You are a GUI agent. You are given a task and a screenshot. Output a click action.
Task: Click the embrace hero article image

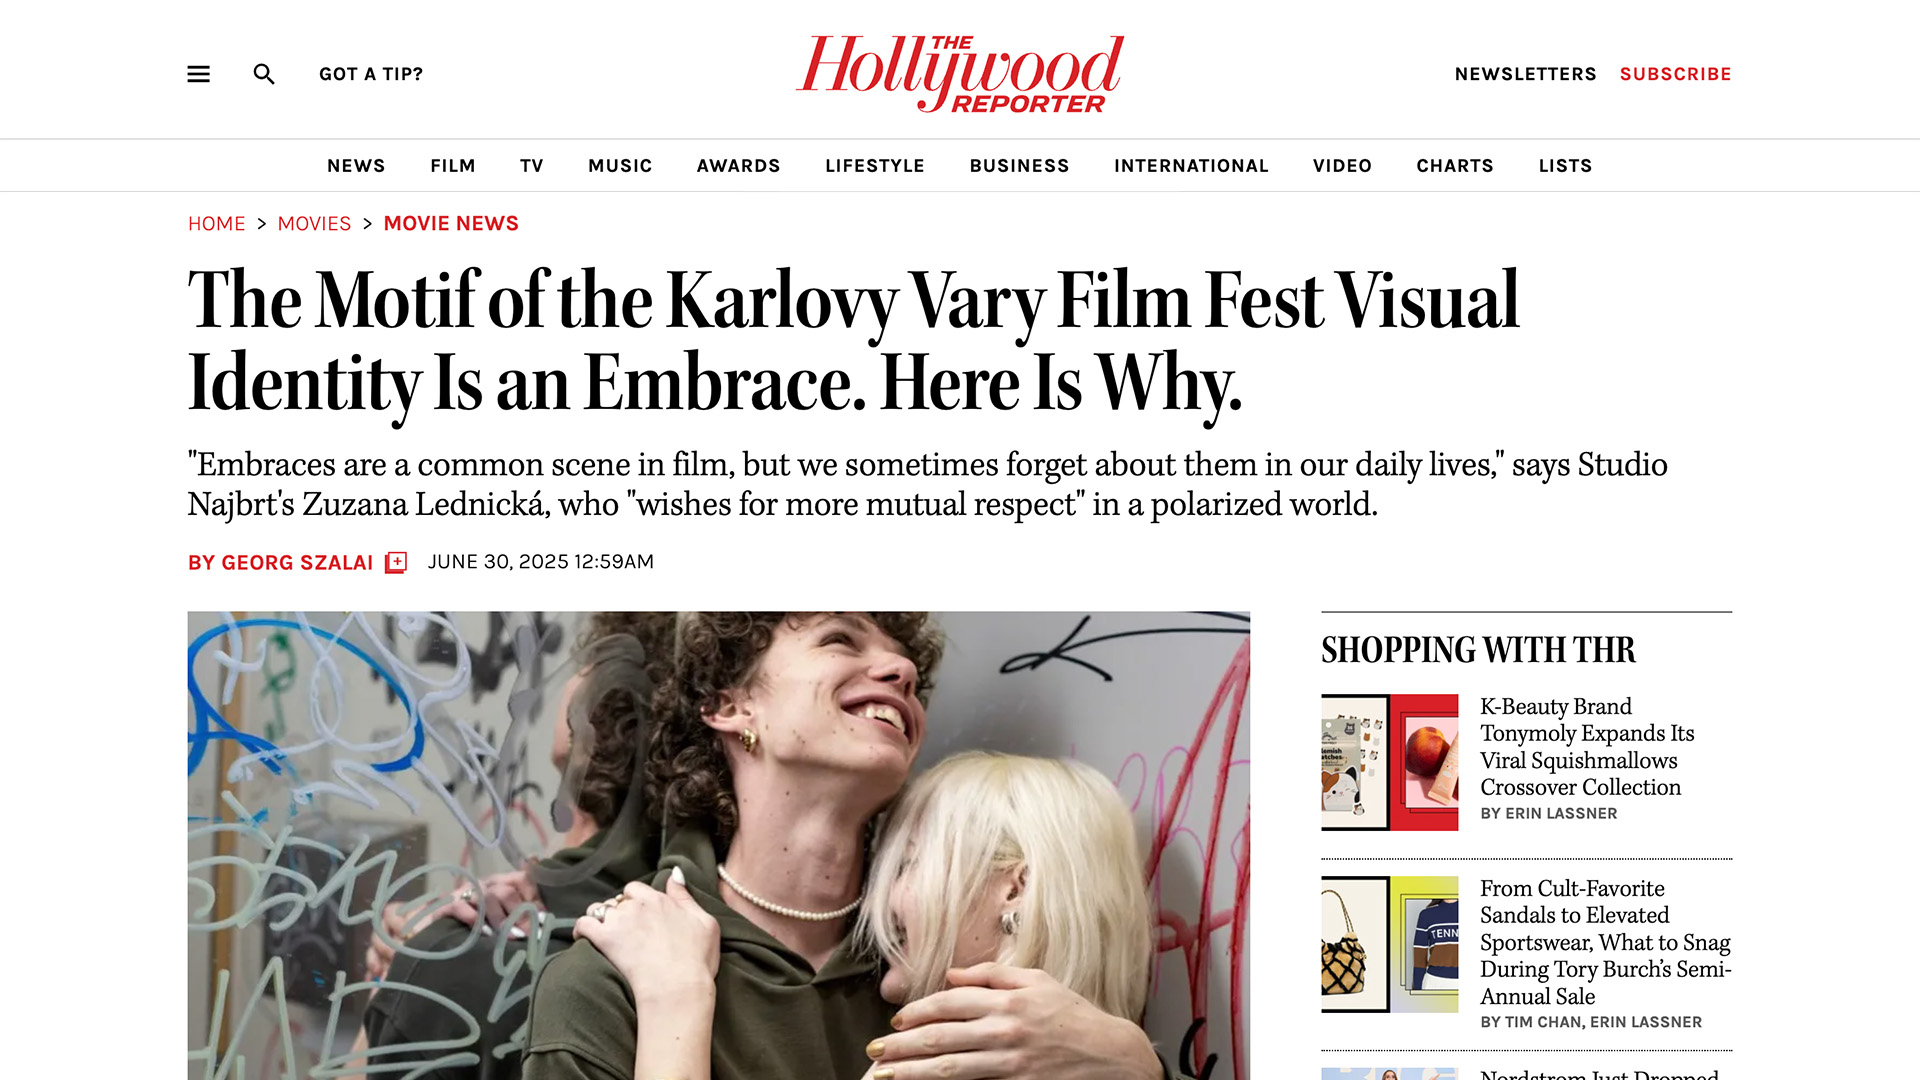[x=719, y=846]
